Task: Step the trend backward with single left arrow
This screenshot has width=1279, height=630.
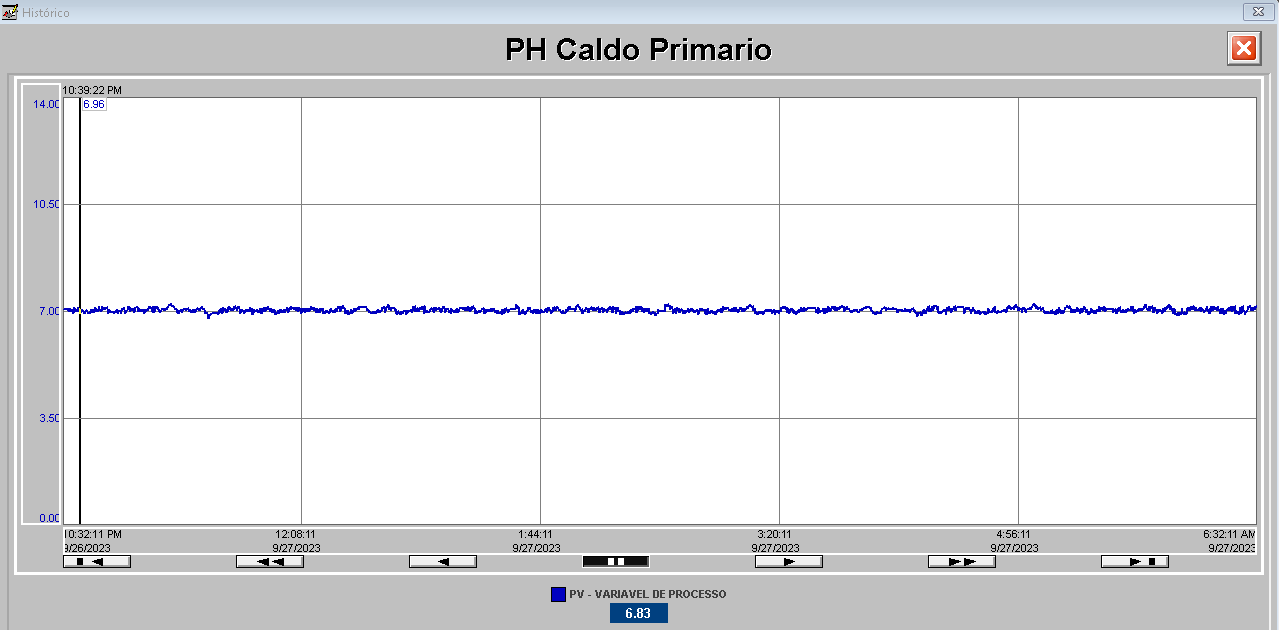Action: tap(443, 561)
